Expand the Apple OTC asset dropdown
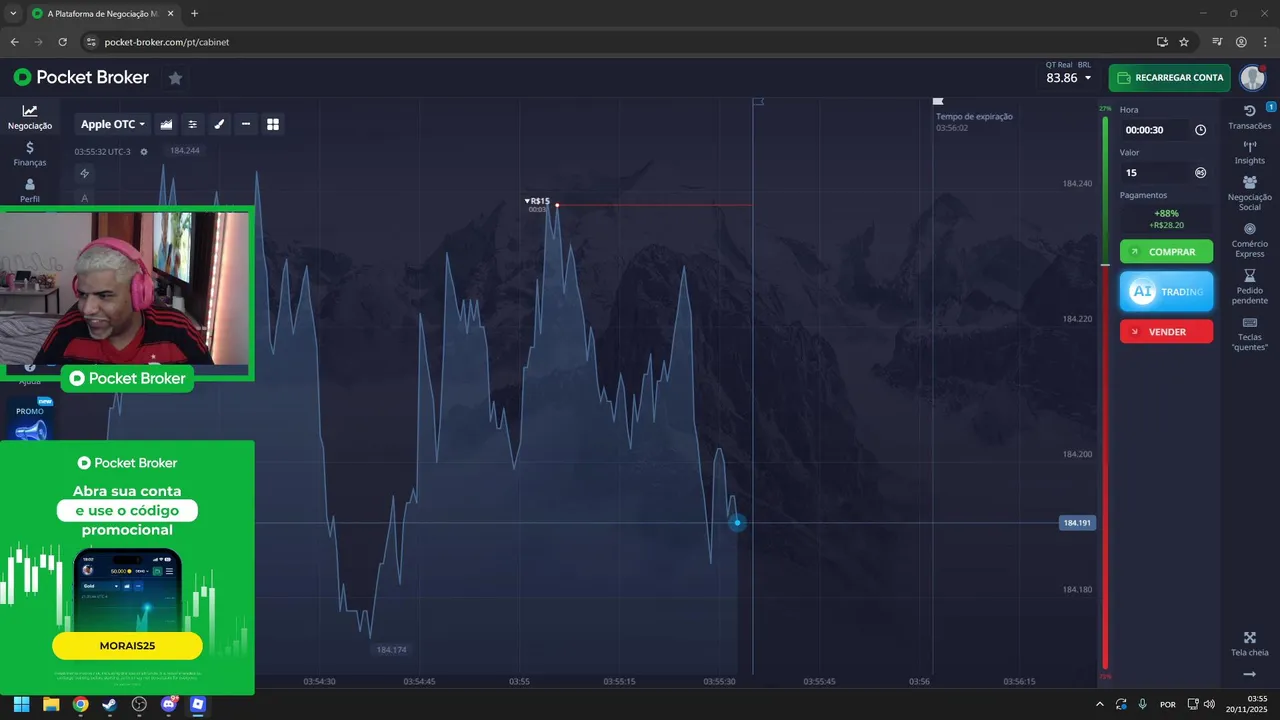1280x720 pixels. click(113, 124)
